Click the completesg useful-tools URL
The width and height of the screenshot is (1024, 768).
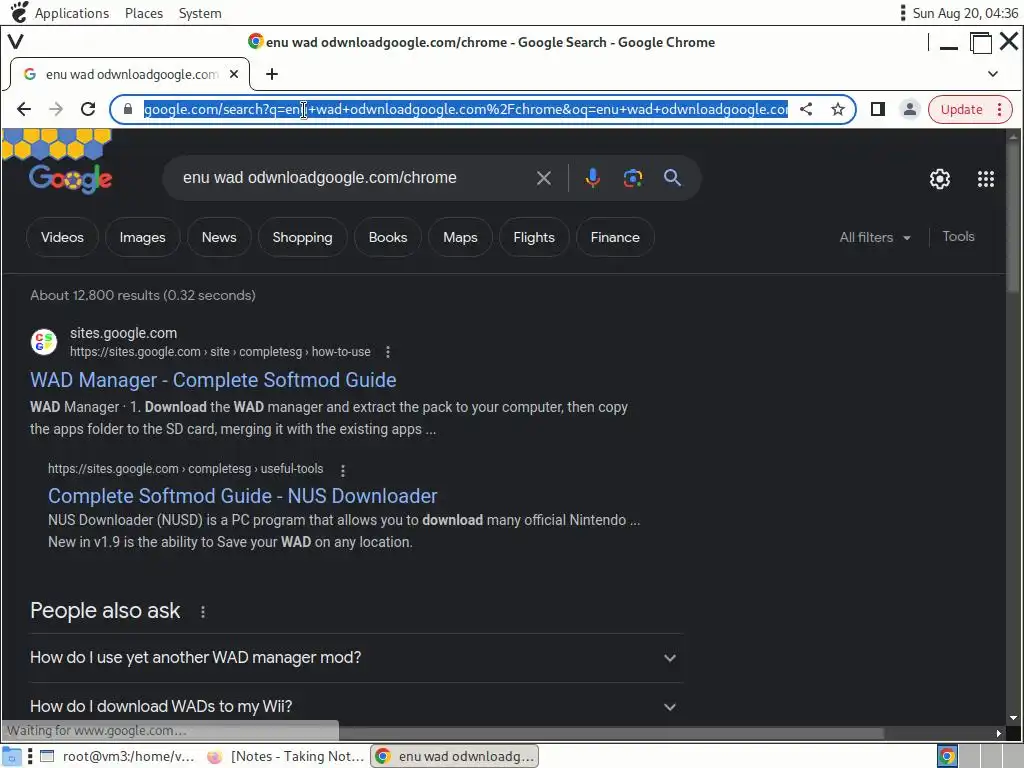[185, 469]
